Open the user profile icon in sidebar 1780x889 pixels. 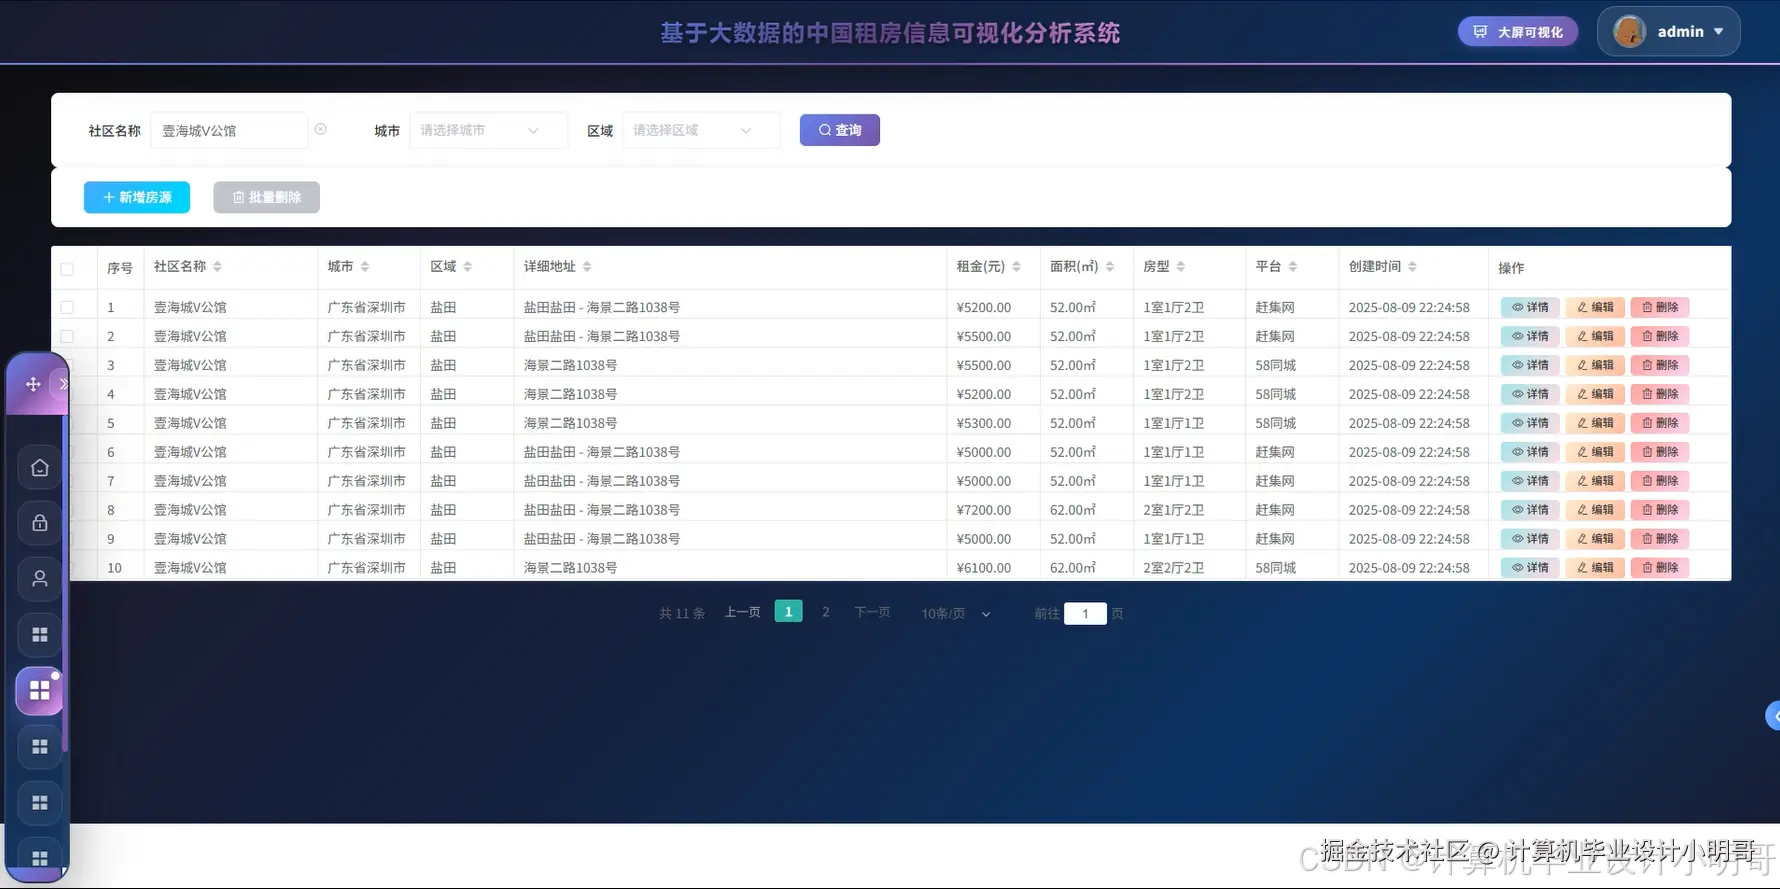40,578
